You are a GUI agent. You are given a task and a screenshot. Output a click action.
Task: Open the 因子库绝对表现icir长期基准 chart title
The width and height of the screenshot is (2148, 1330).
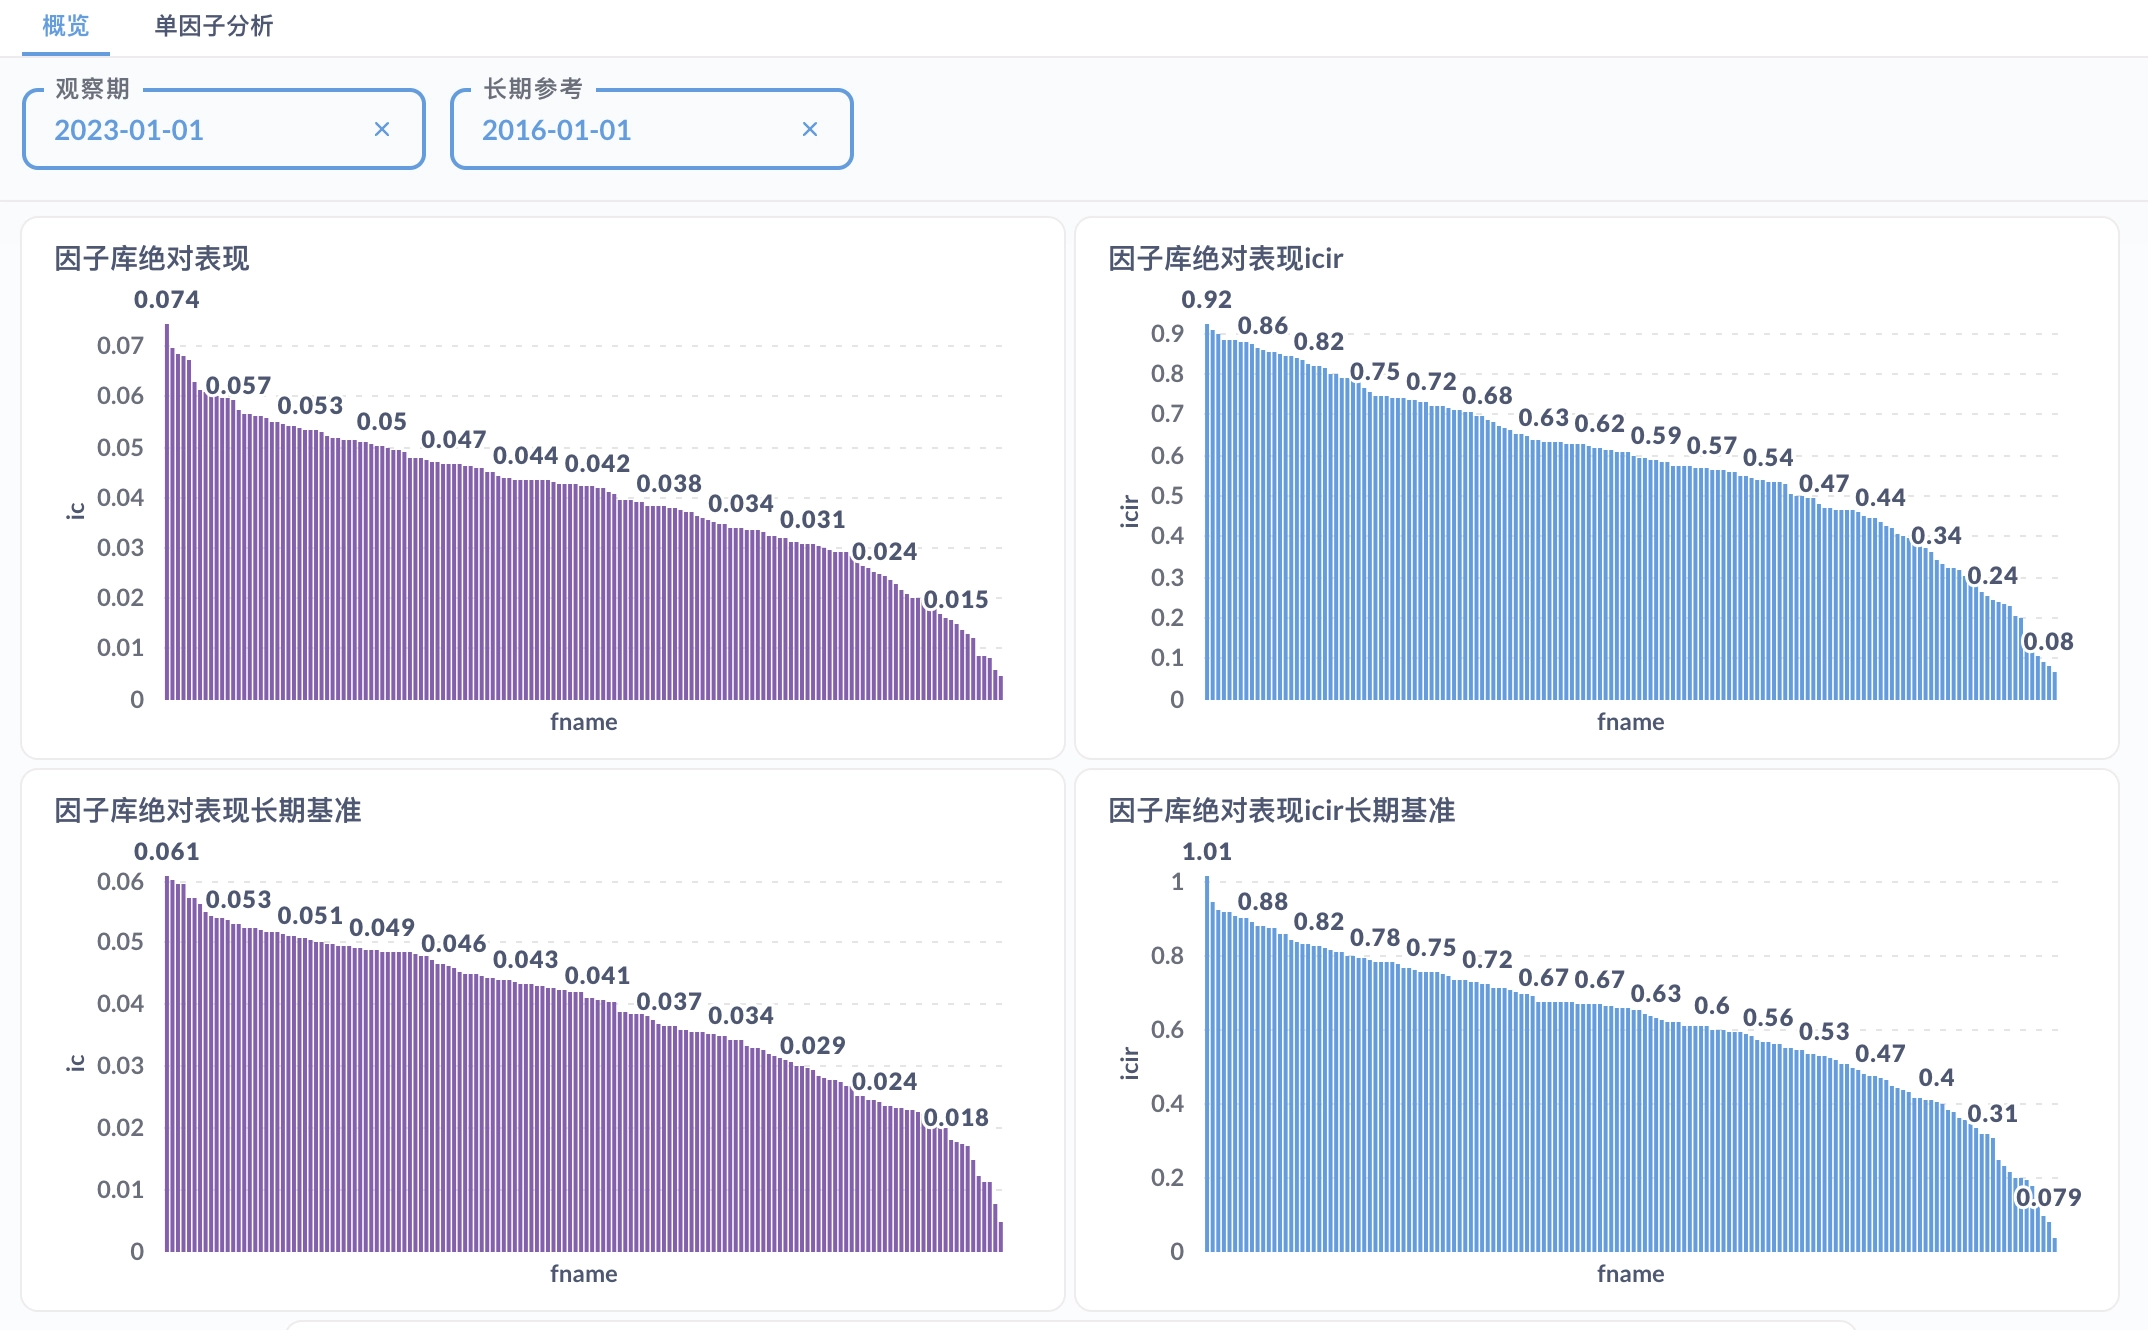tap(1281, 811)
